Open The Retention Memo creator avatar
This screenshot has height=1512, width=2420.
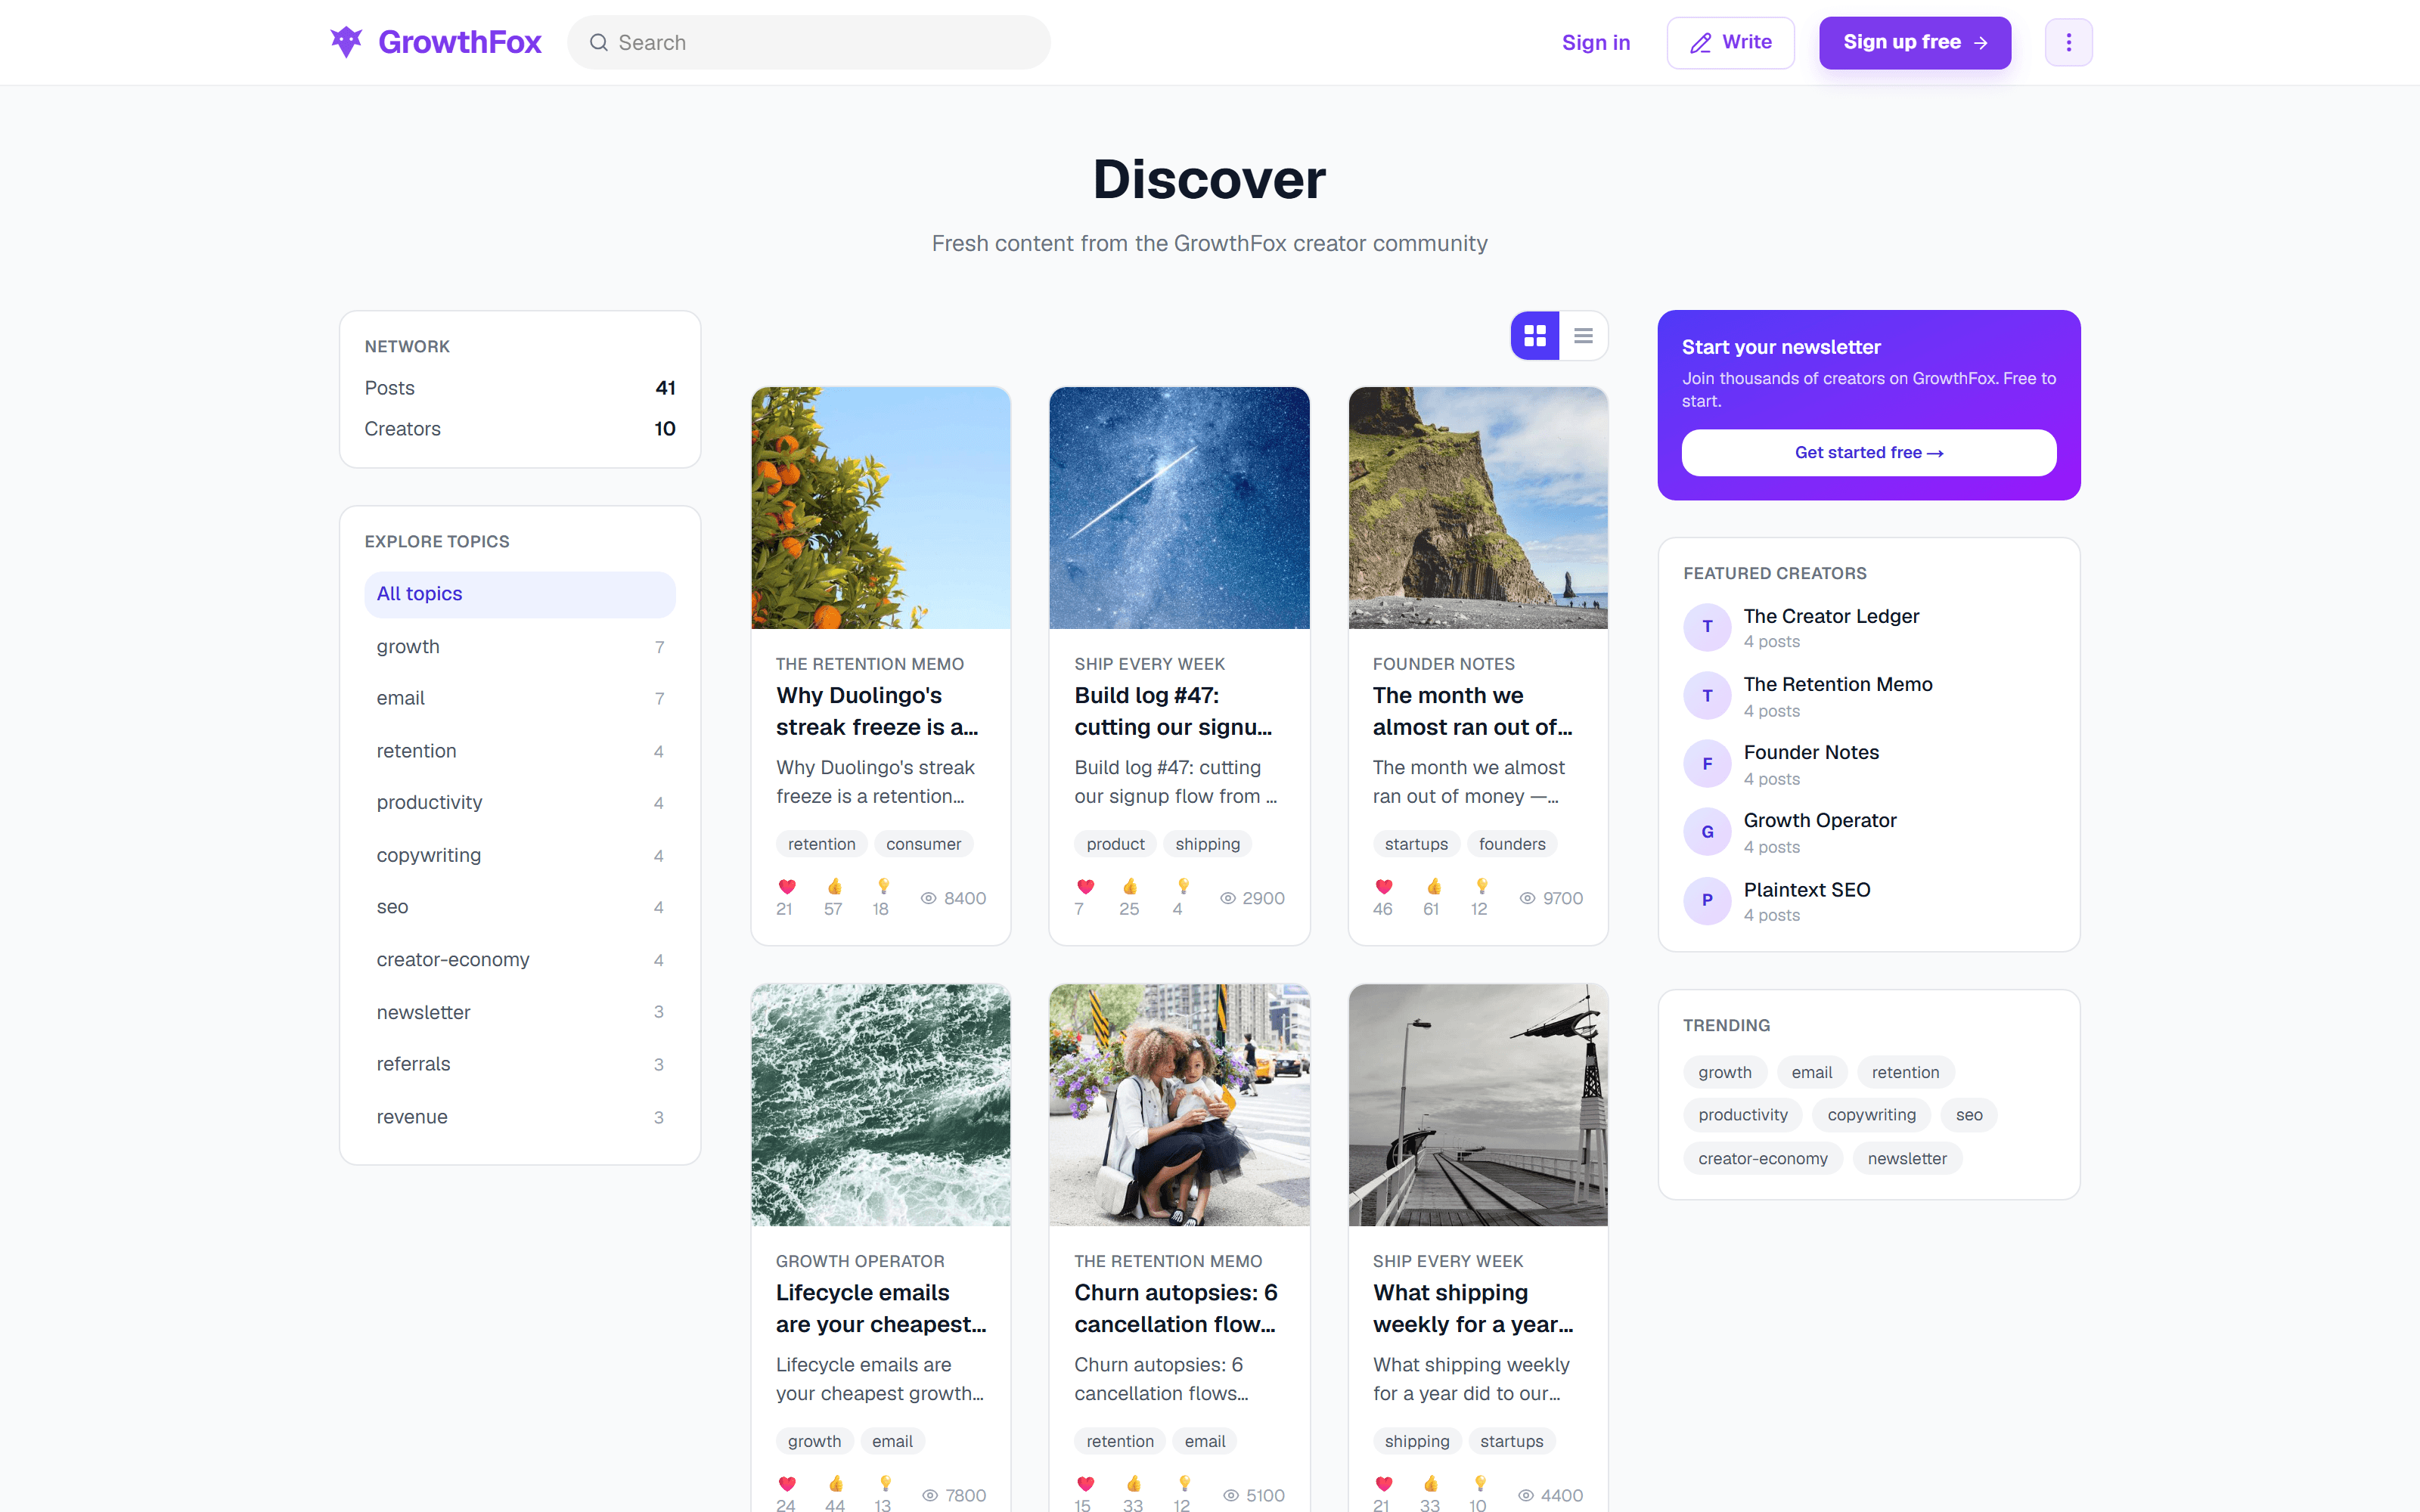(1707, 696)
